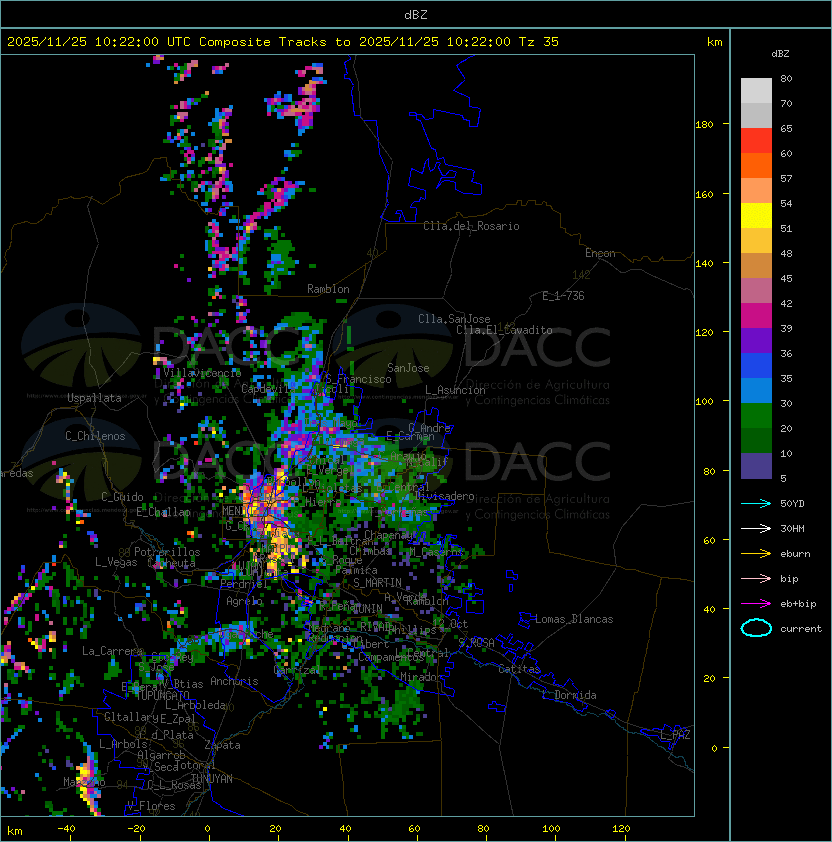Click the cyan 50YD arrow in legend

(756, 504)
